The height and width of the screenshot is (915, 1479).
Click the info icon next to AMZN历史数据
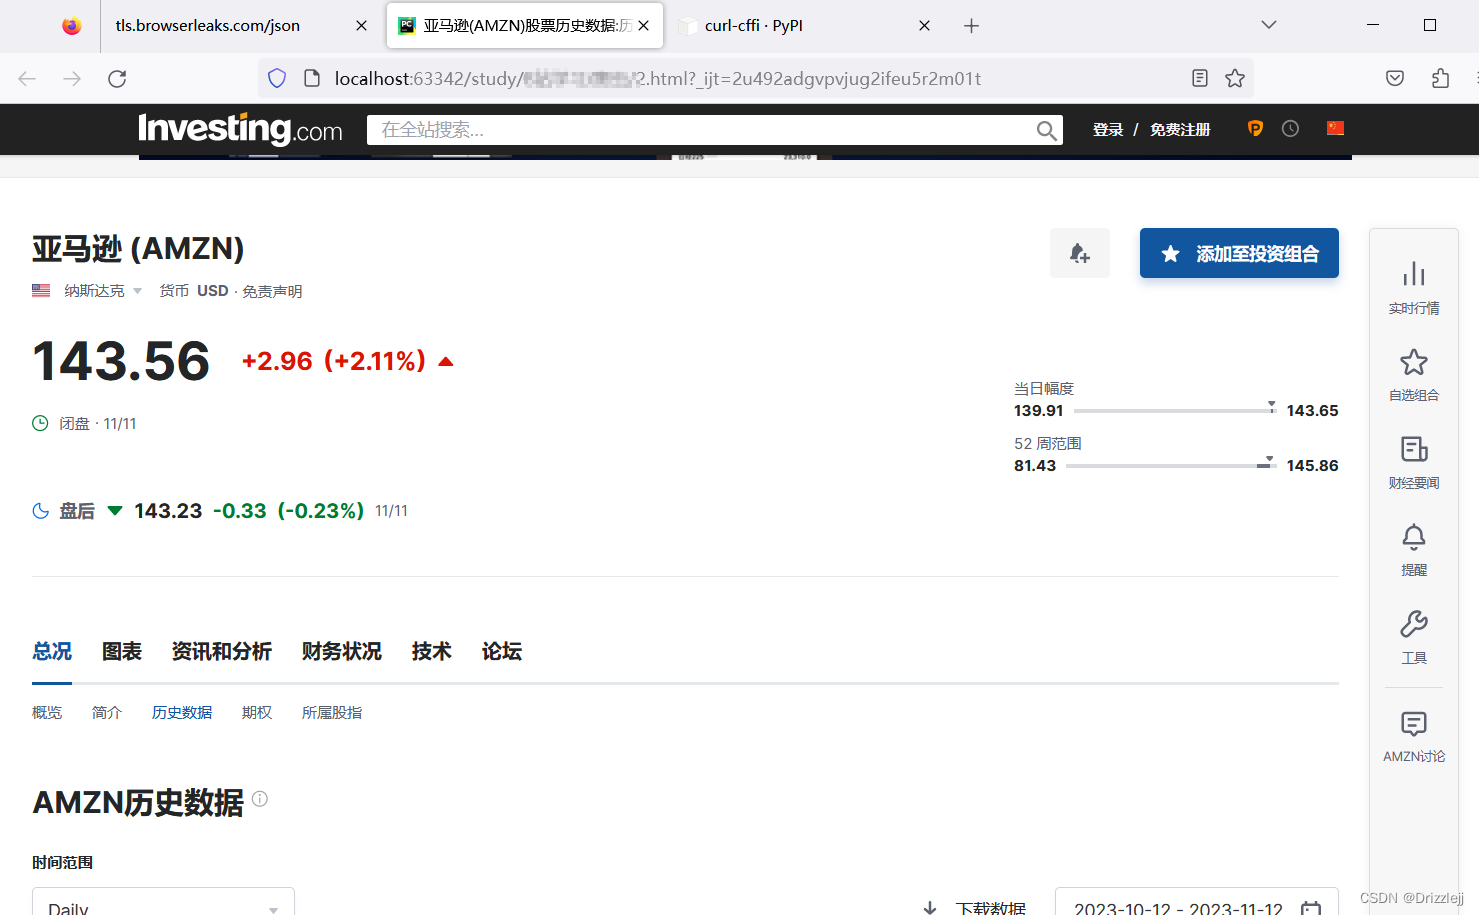260,798
